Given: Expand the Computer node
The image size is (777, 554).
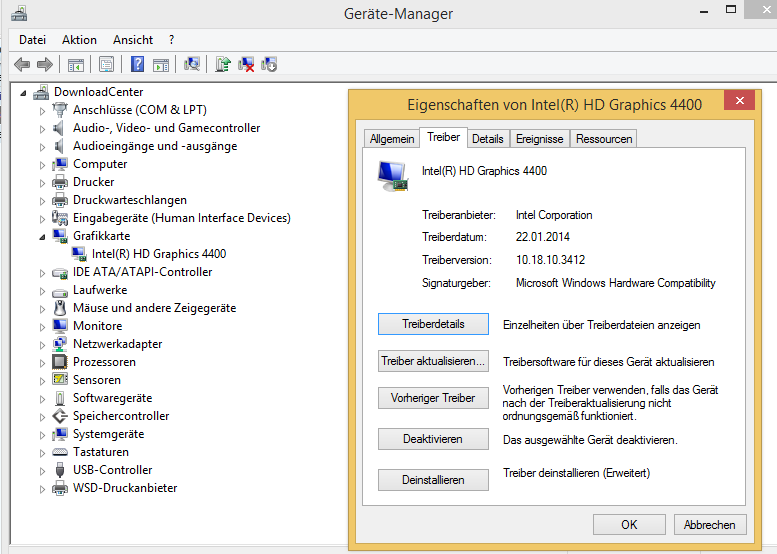Looking at the screenshot, I should [x=43, y=165].
